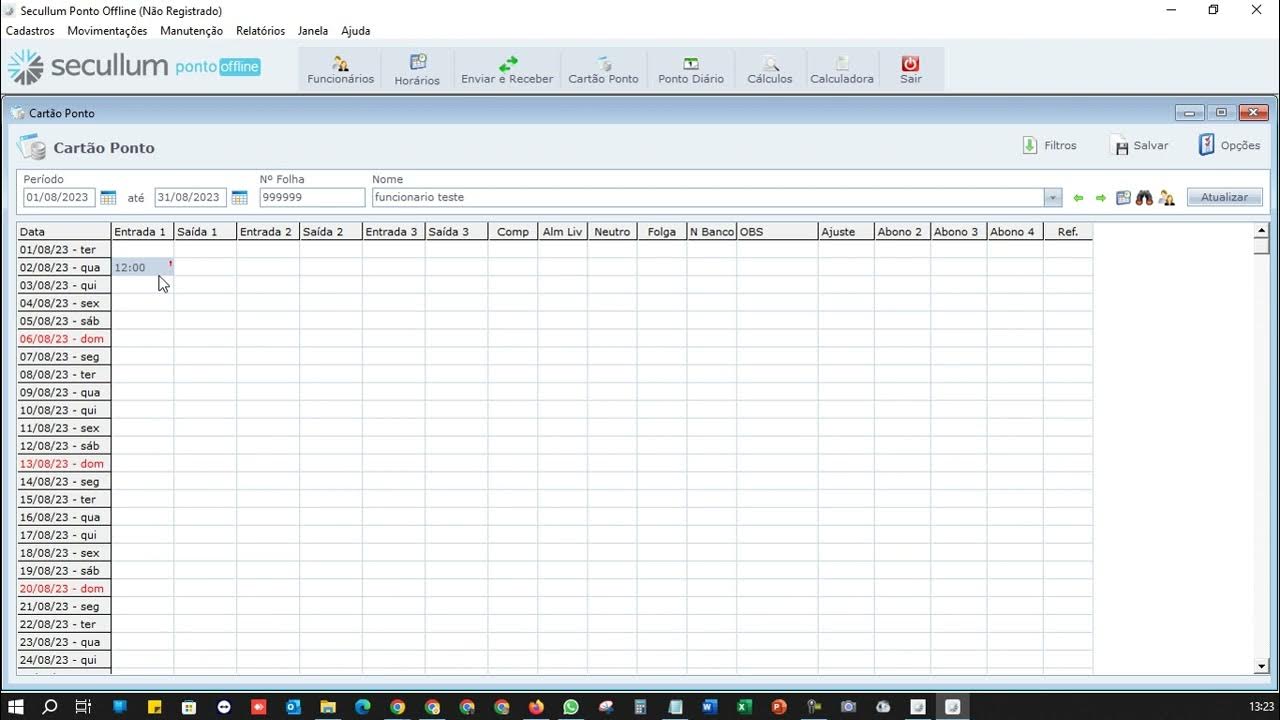Expand the Nome employee dropdown
The image size is (1280, 720).
(1052, 198)
